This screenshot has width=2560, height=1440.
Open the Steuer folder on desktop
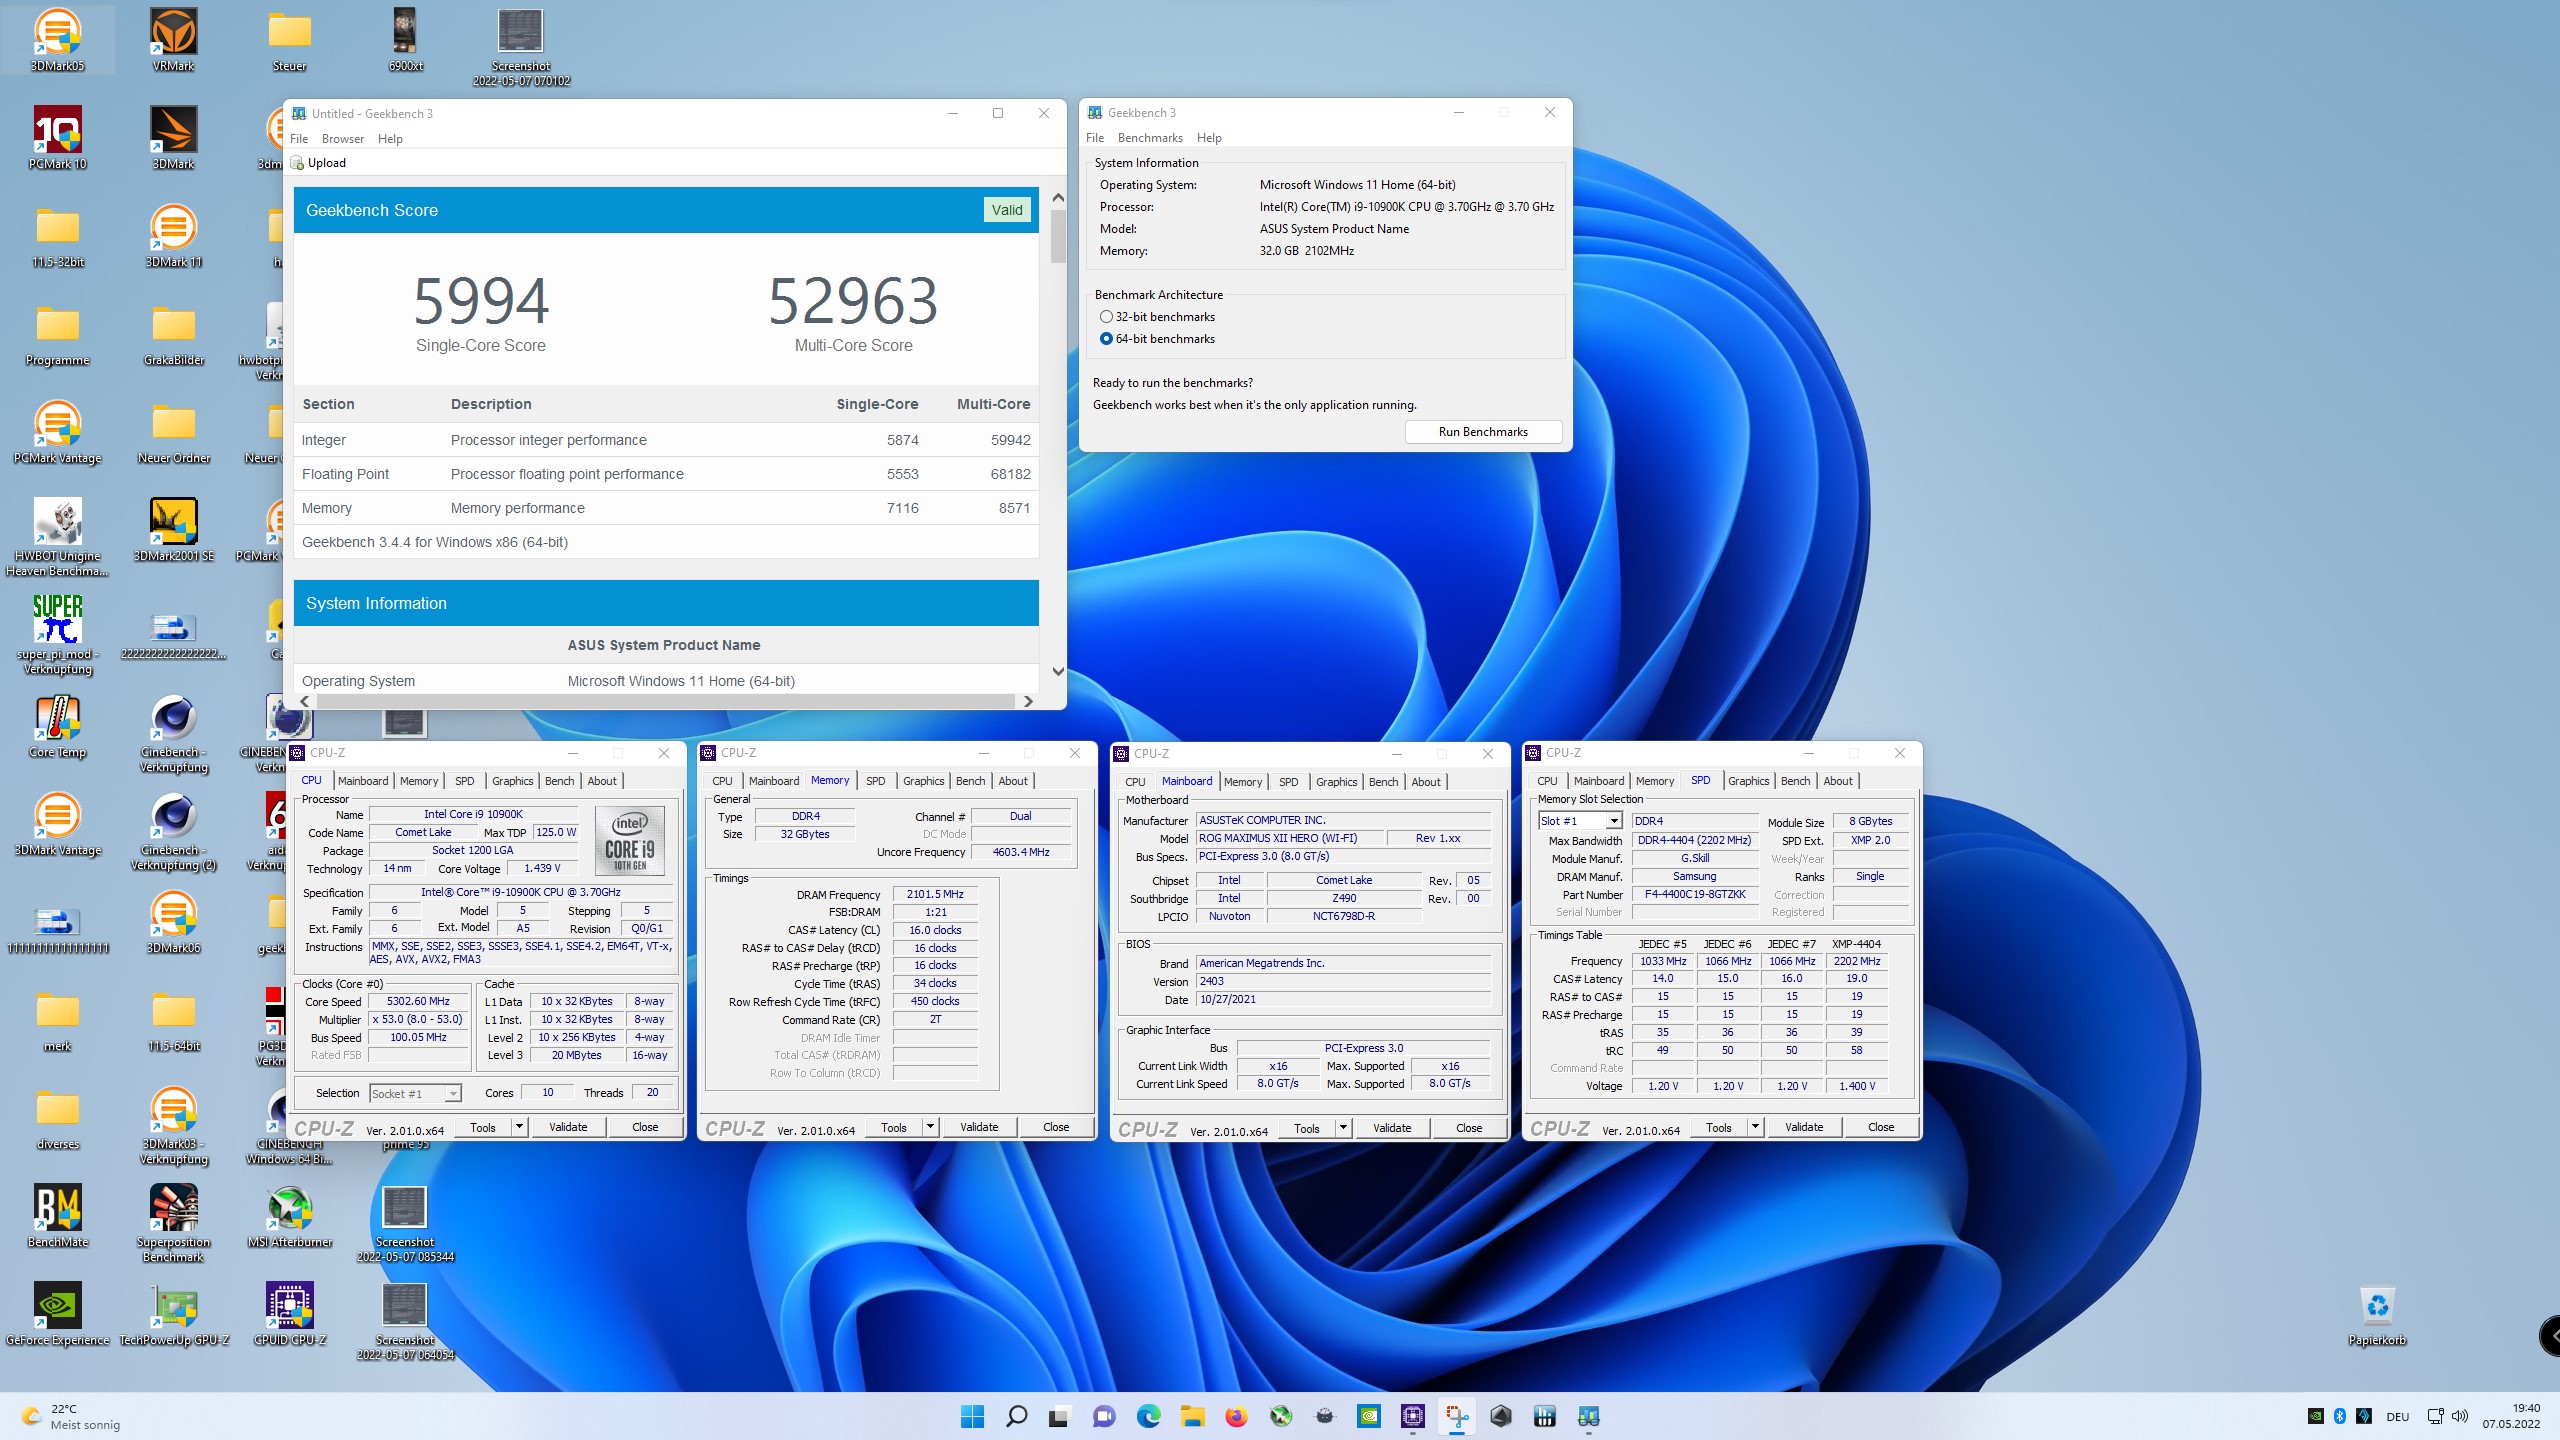[x=290, y=40]
